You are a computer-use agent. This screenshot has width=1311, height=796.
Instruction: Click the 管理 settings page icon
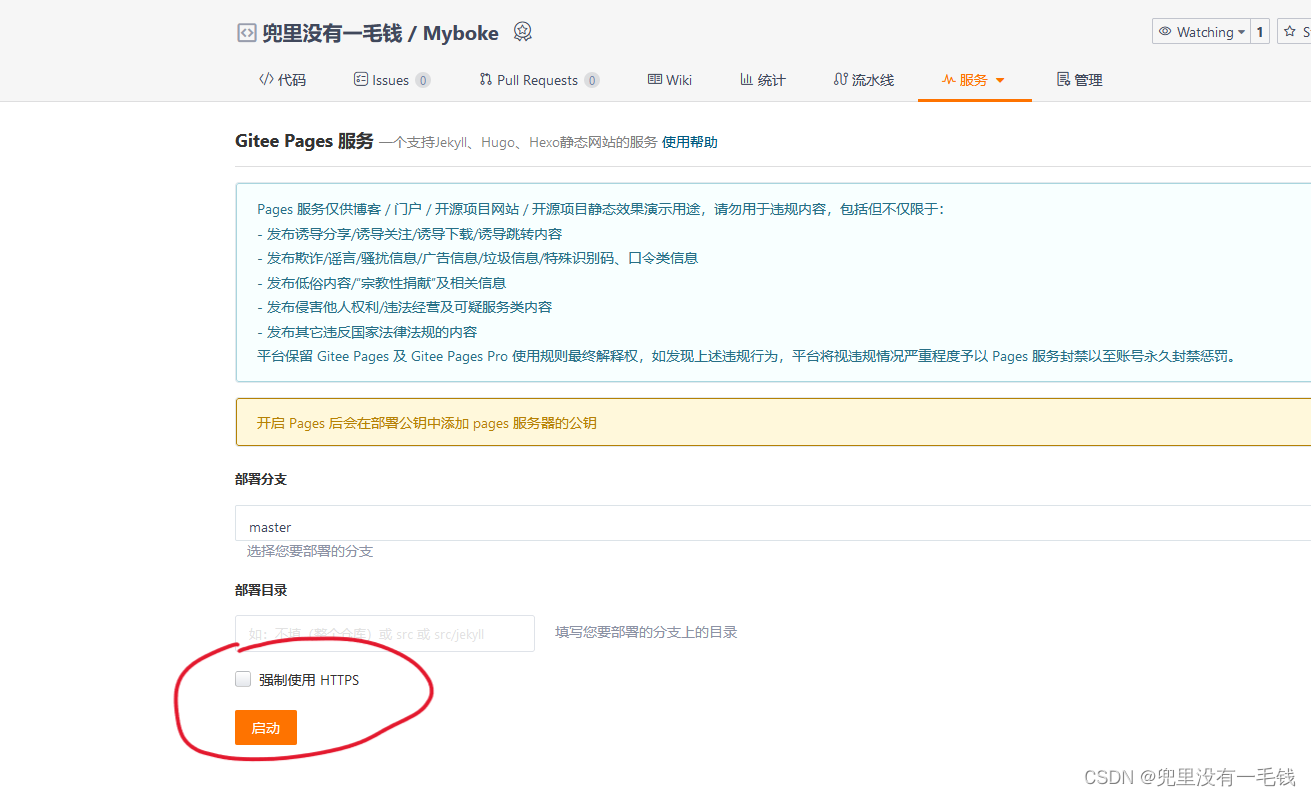point(1064,79)
